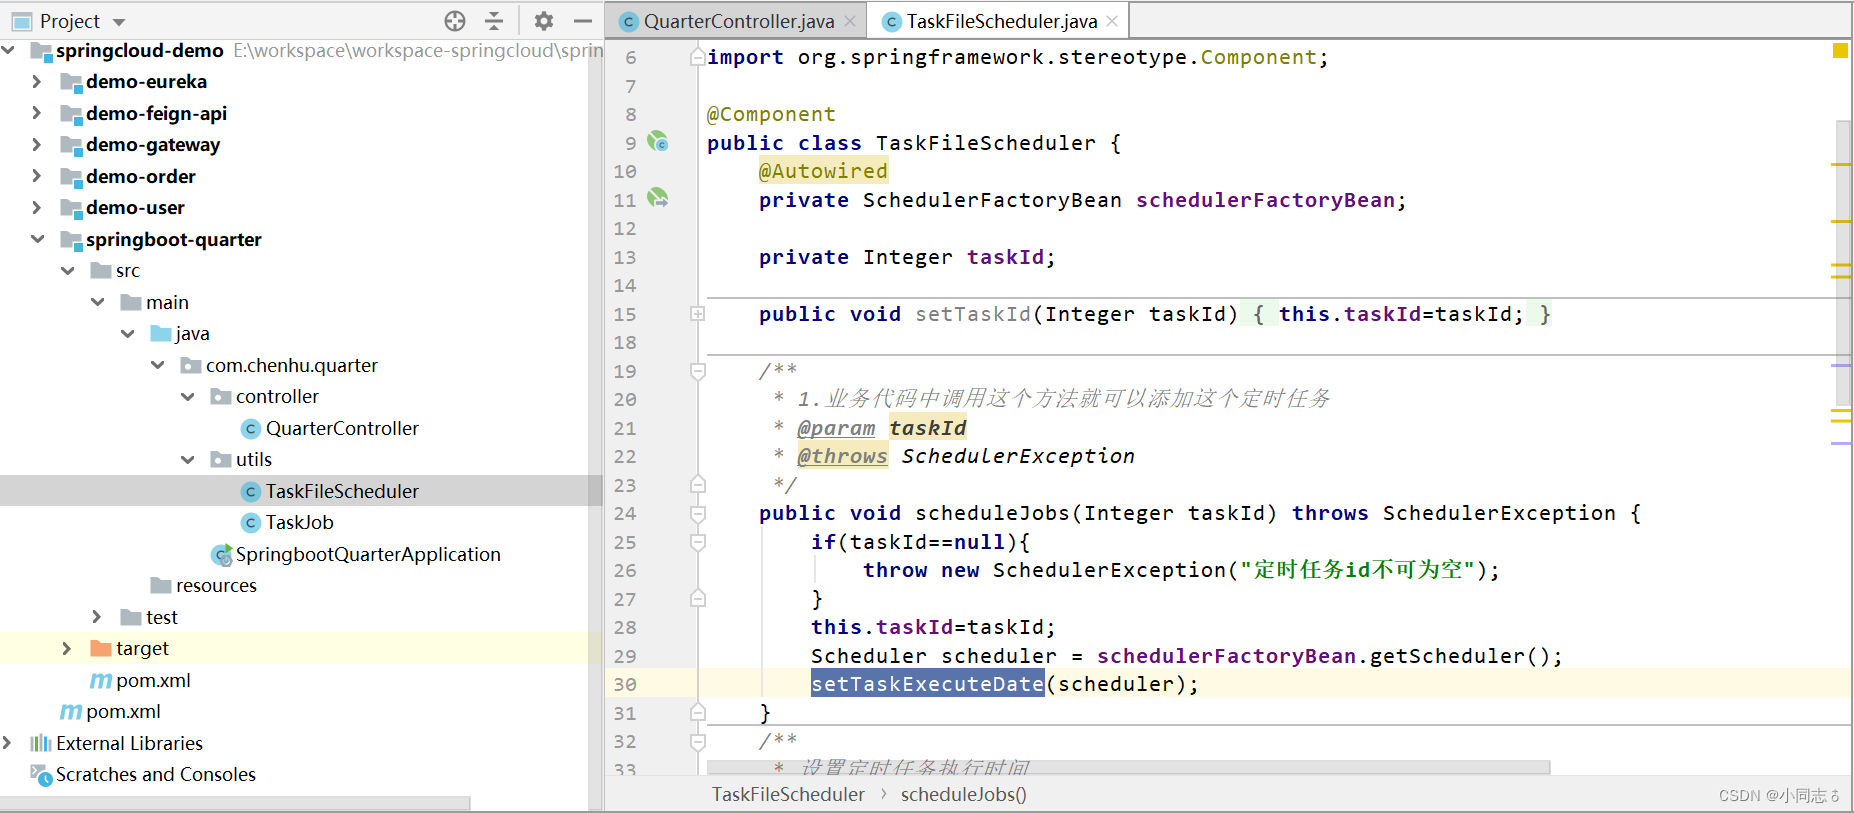Click the @Autowired annotation
The height and width of the screenshot is (813, 1854).
(x=823, y=171)
